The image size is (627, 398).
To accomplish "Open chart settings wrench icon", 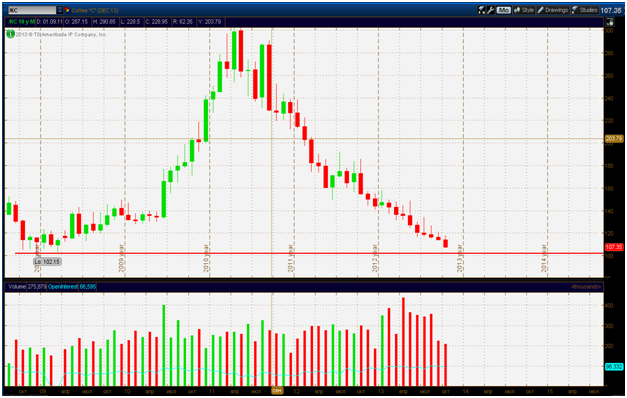I will click(490, 10).
